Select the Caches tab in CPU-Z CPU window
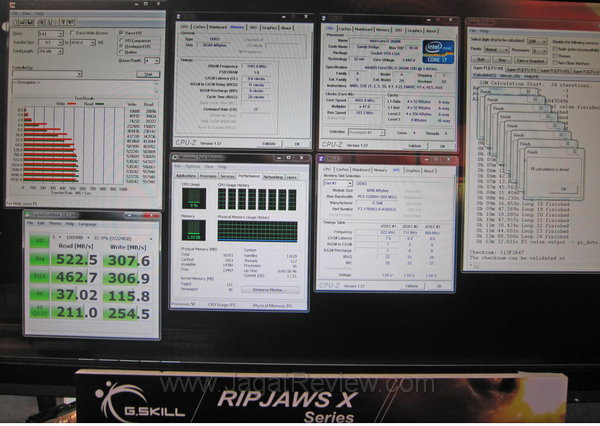 pyautogui.click(x=344, y=29)
